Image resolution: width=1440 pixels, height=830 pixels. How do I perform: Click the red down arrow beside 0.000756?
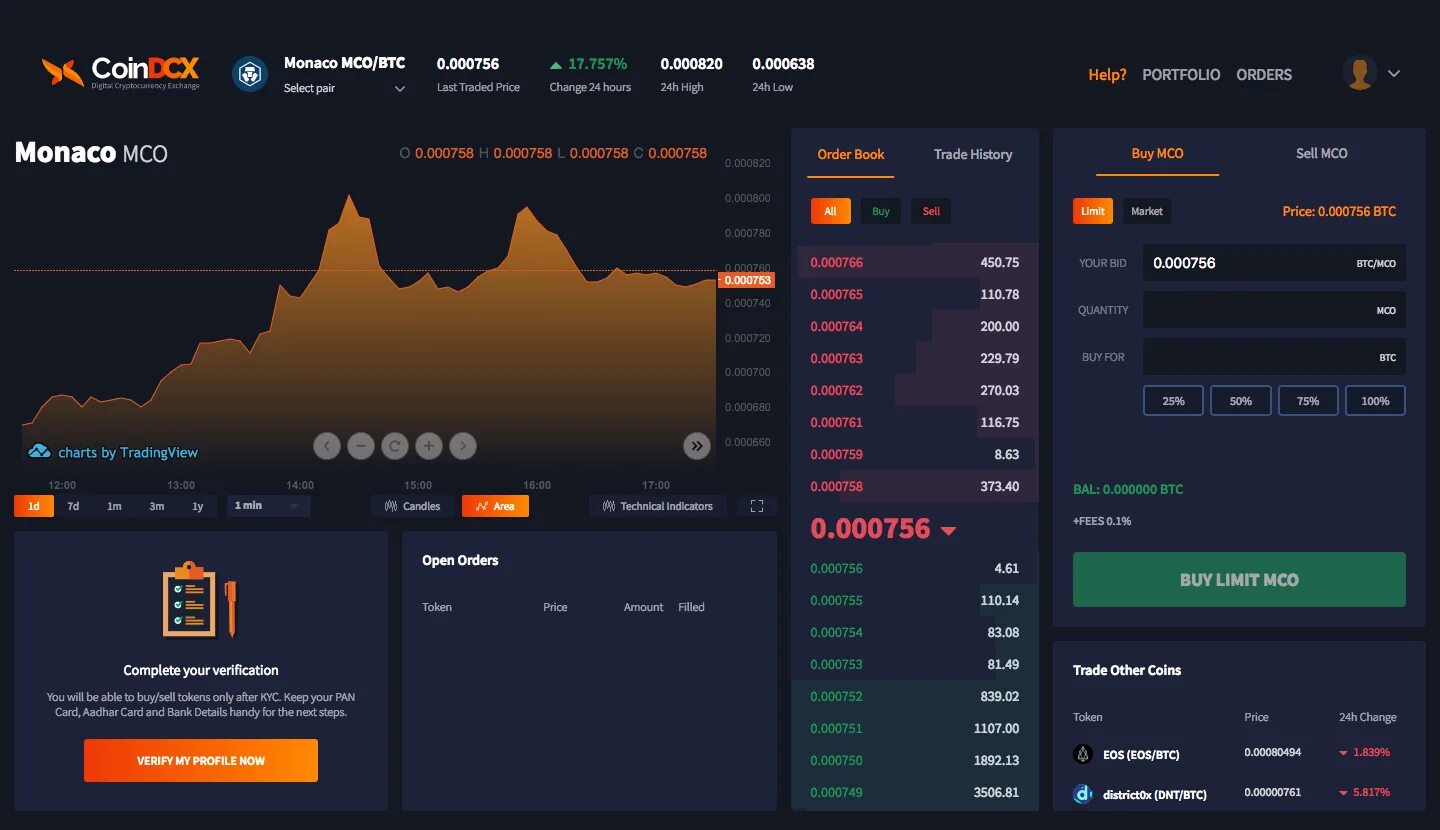(948, 530)
